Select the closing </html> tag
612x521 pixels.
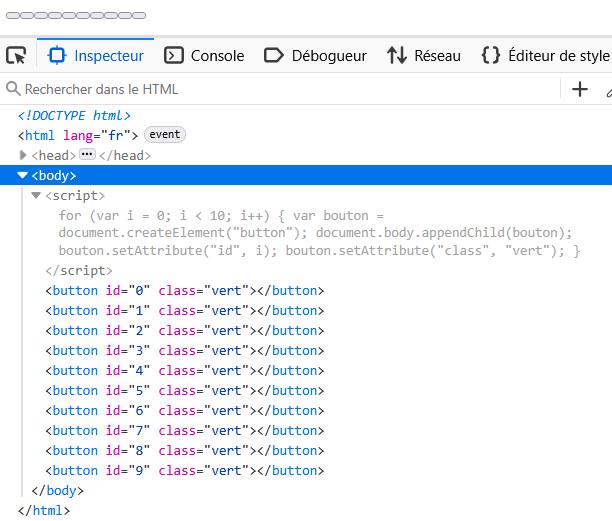tap(44, 510)
